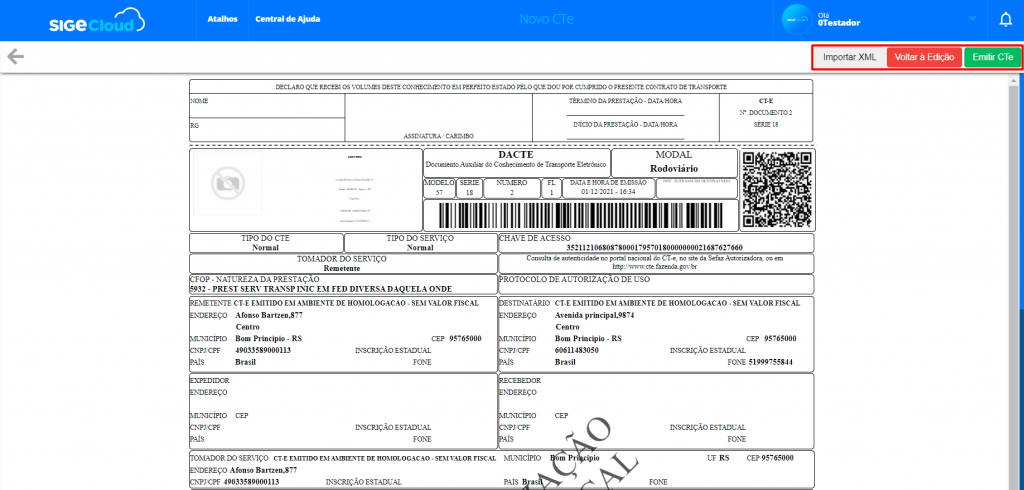1024x490 pixels.
Task: Open notifications bell icon
Action: click(x=1006, y=20)
